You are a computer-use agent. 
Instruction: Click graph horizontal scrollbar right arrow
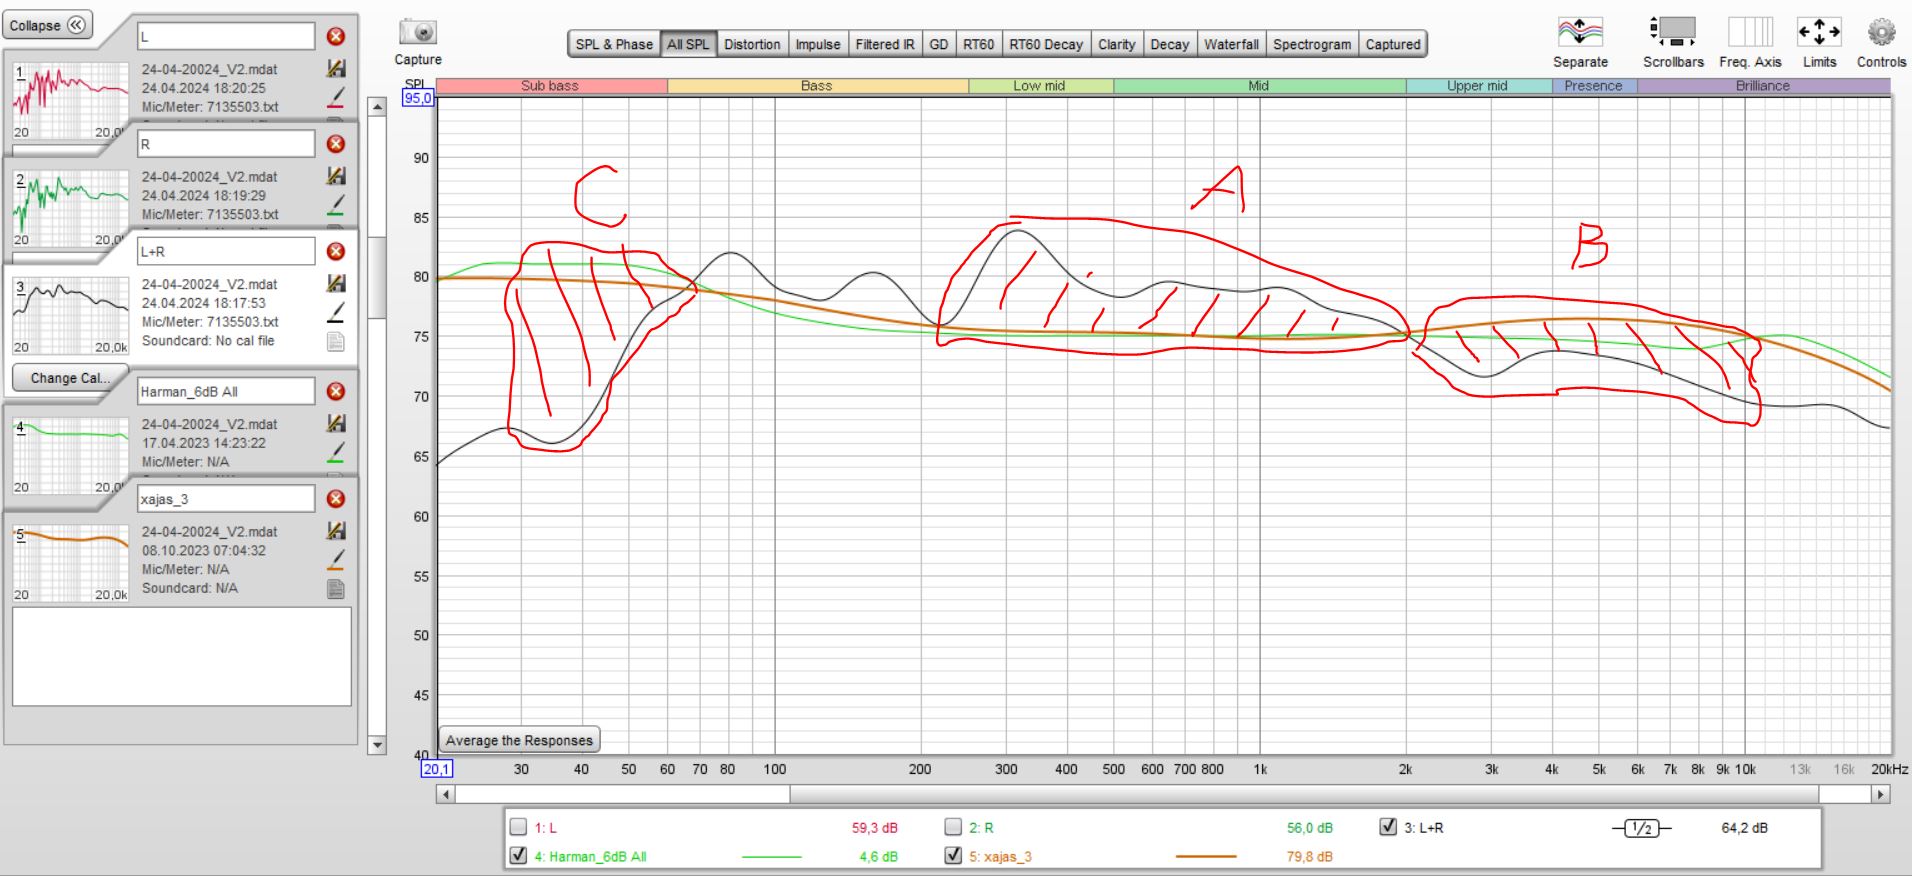tap(1881, 794)
